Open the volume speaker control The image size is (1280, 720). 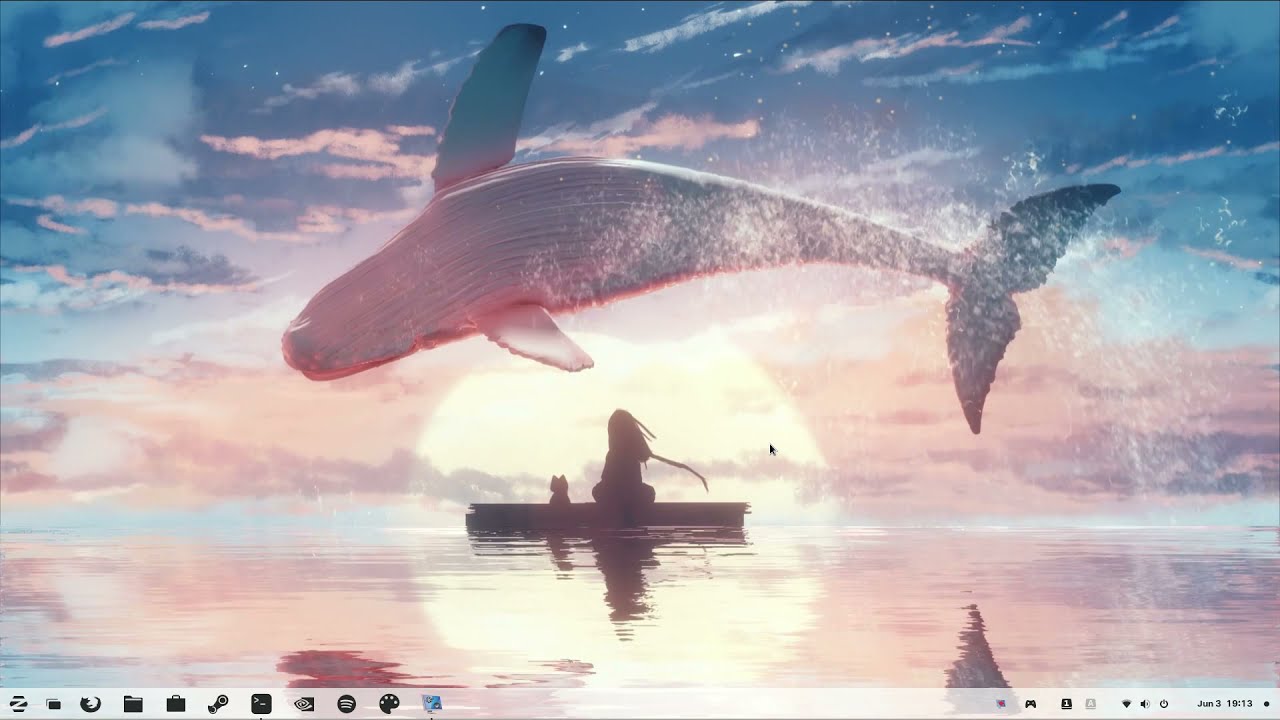(x=1145, y=704)
